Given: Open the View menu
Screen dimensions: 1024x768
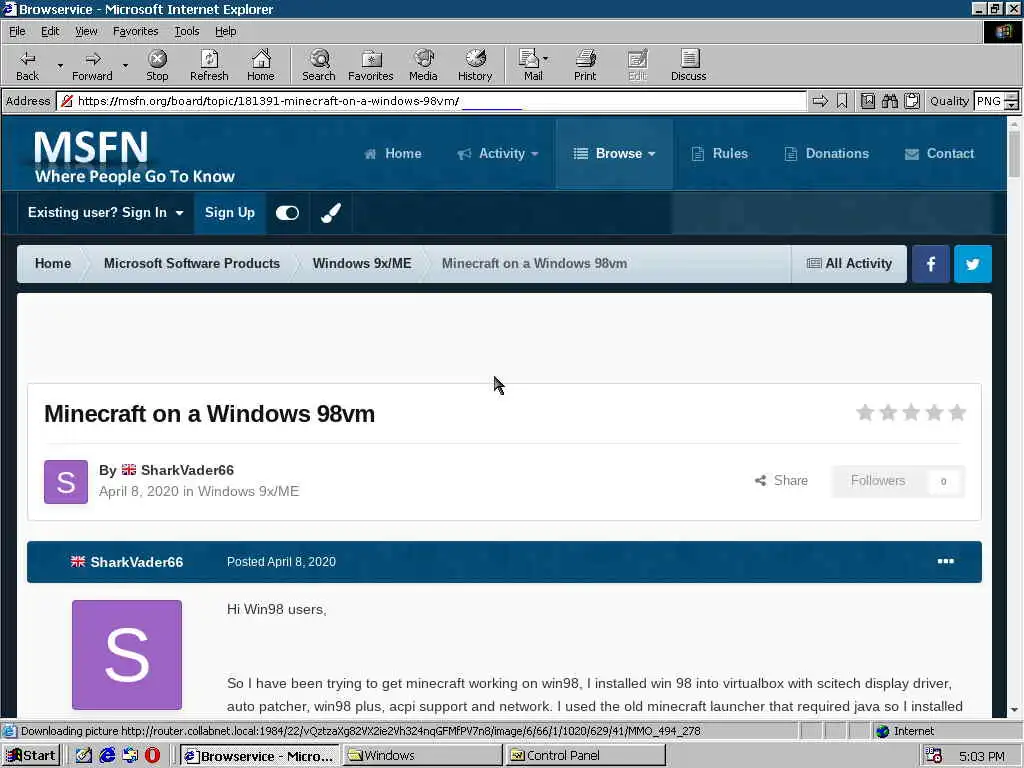Looking at the screenshot, I should click(x=86, y=31).
